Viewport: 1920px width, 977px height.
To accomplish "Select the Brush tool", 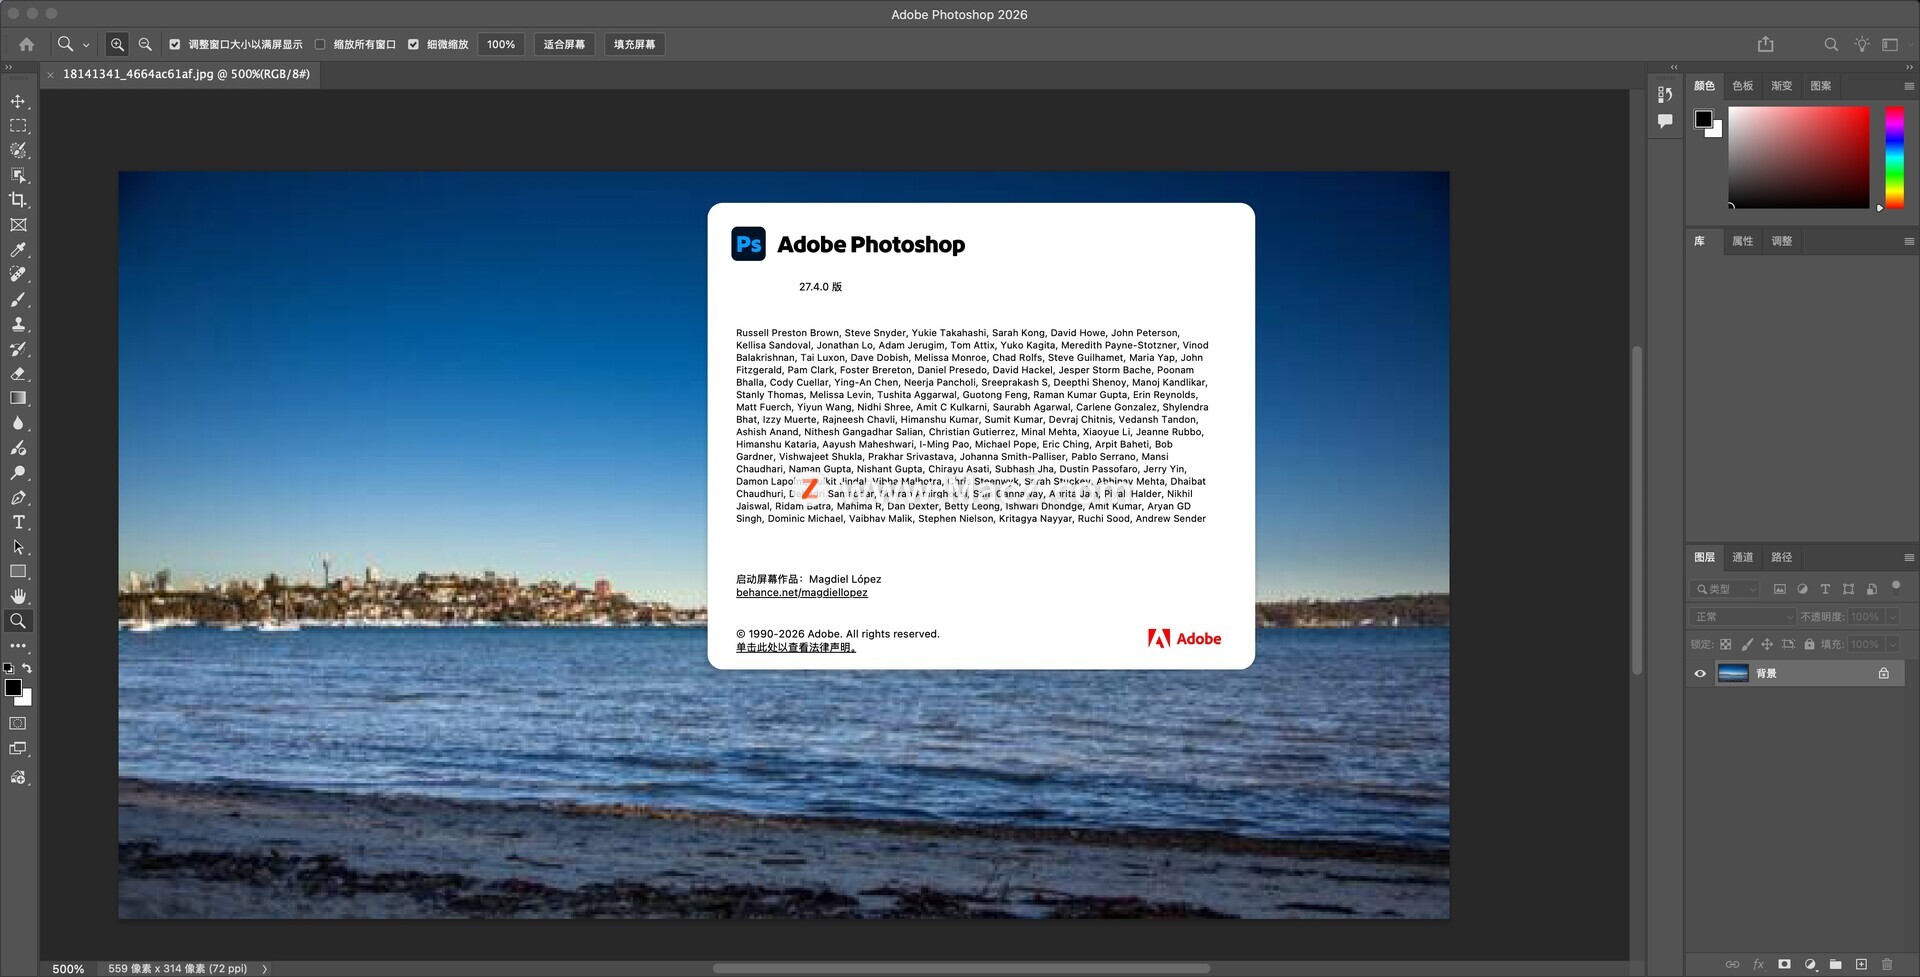I will coord(18,299).
